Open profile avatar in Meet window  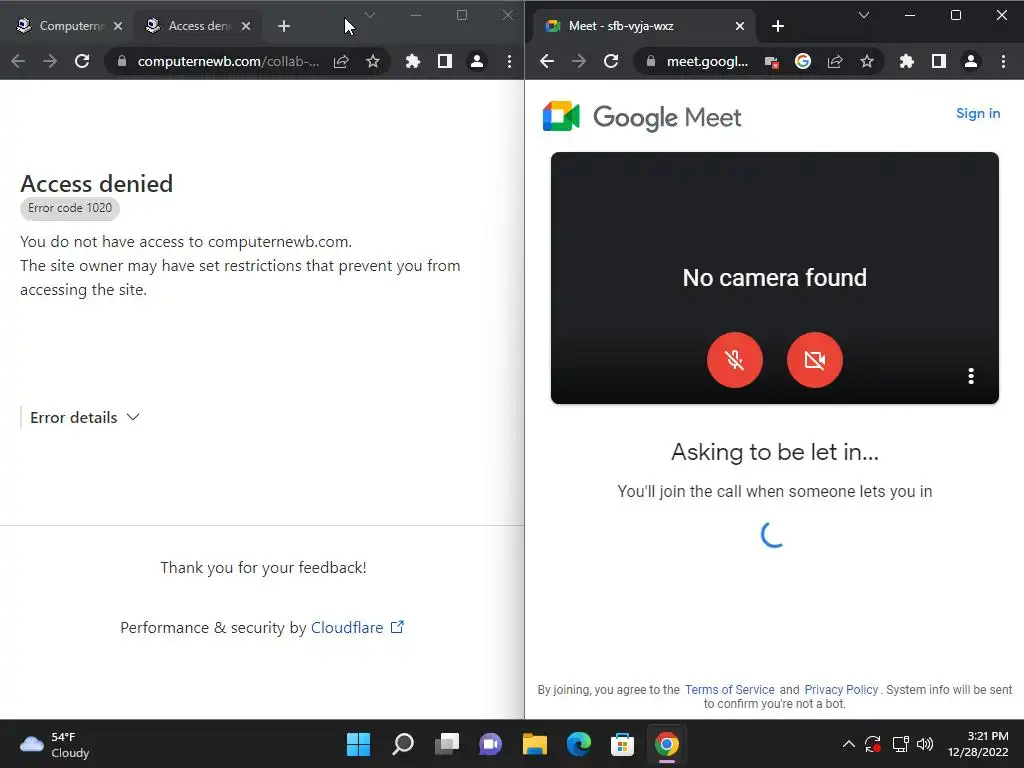click(x=971, y=61)
